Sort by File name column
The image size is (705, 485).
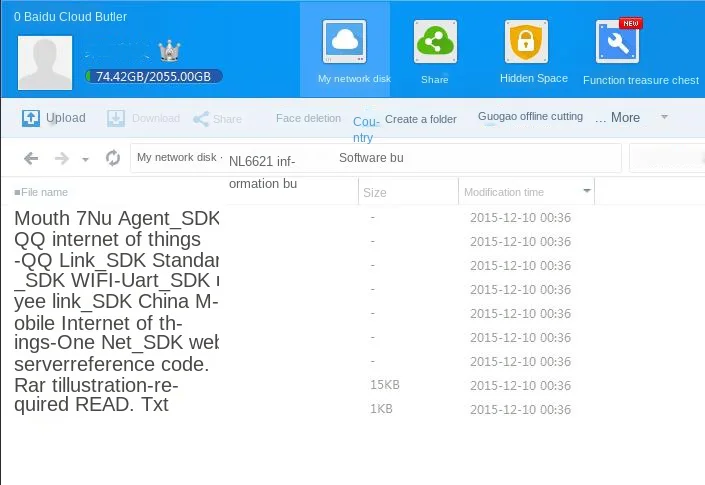pos(44,192)
